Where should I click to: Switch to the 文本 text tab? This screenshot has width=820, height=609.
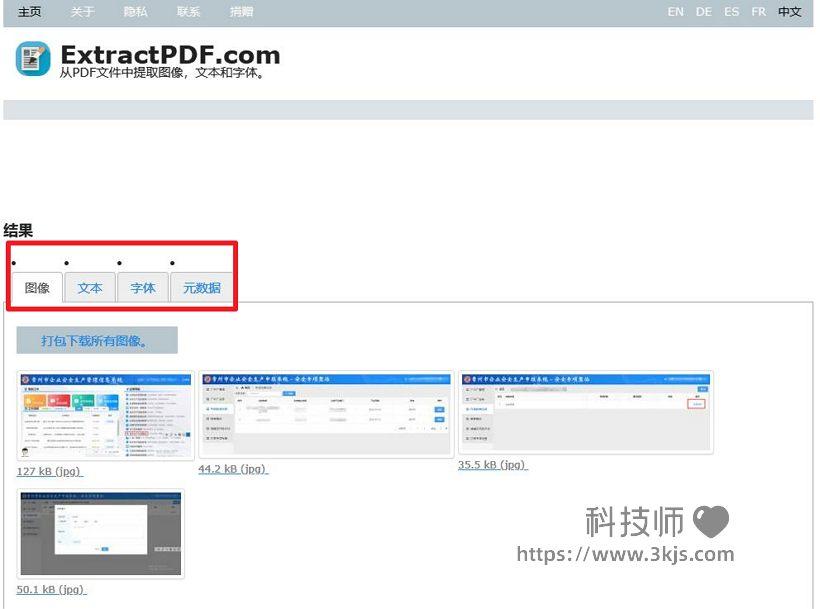pos(90,288)
